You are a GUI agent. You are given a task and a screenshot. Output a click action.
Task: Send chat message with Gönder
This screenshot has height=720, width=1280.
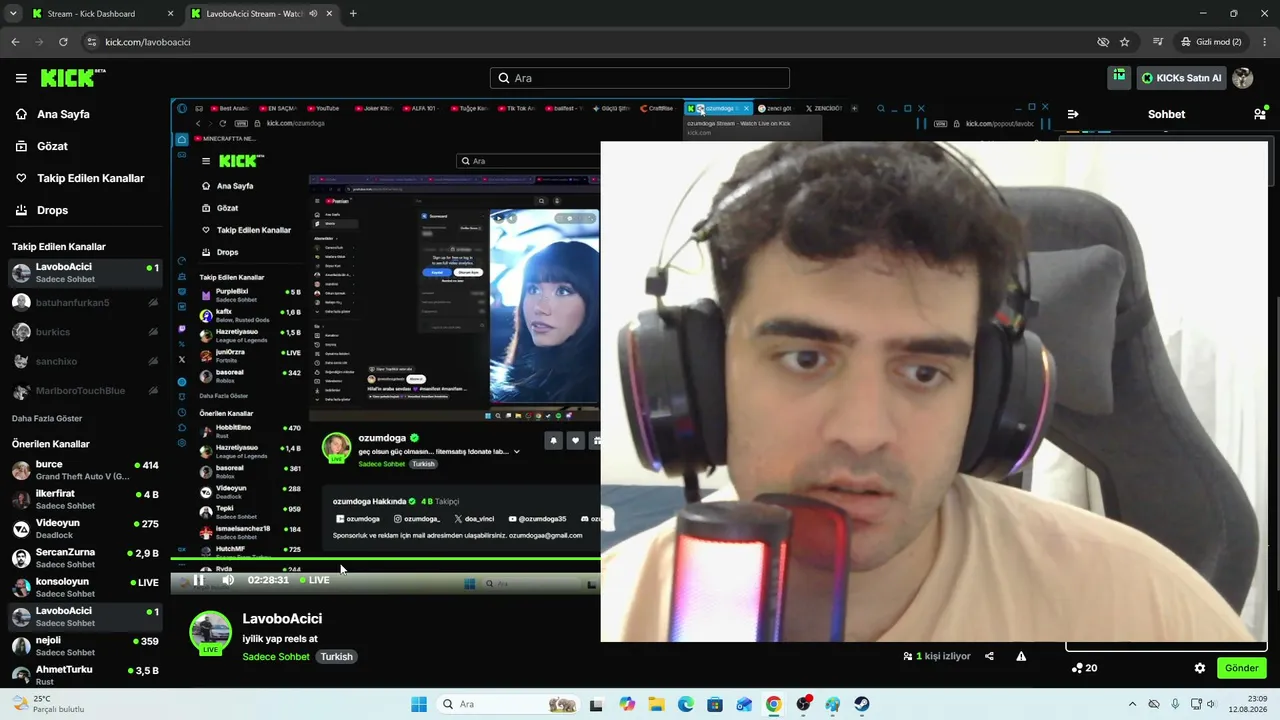[x=1241, y=668]
